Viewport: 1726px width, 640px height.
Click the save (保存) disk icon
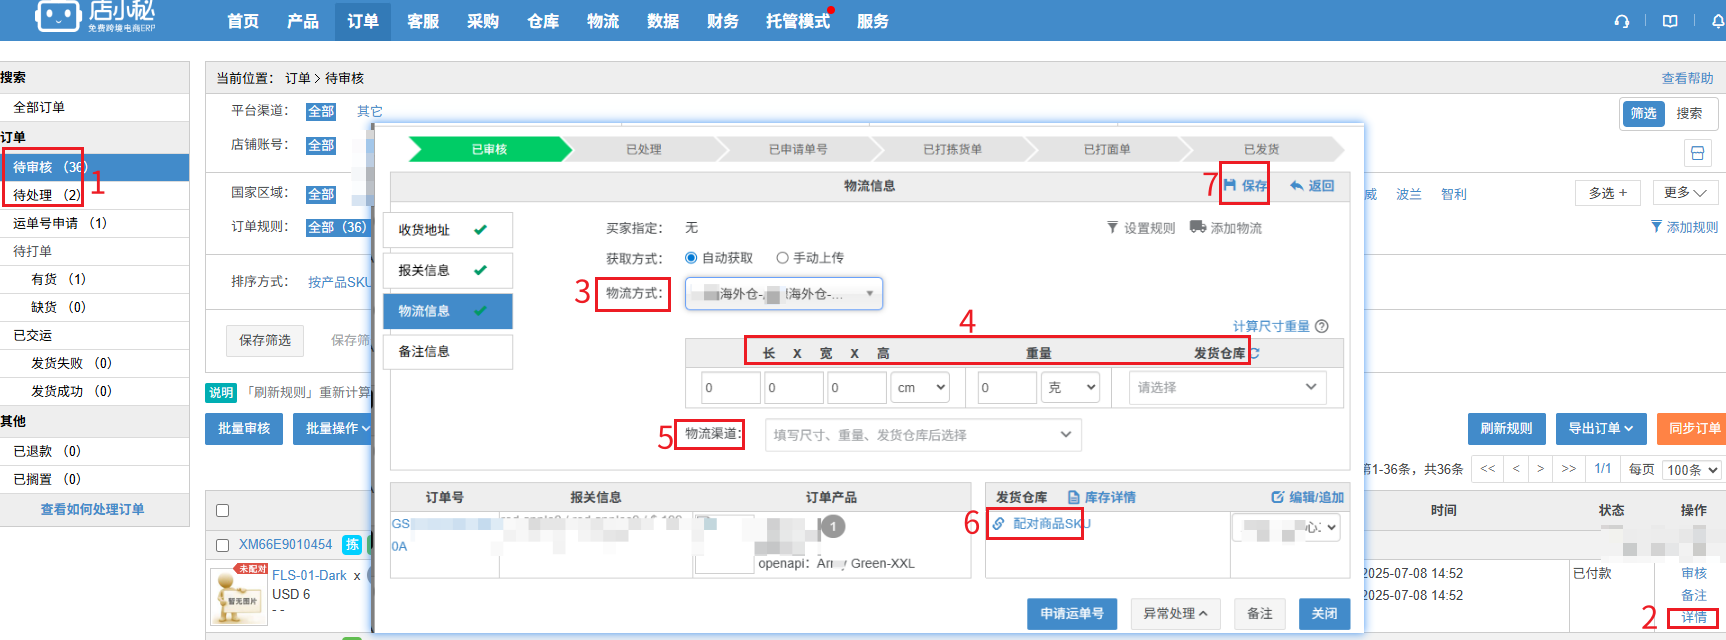[x=1230, y=185]
